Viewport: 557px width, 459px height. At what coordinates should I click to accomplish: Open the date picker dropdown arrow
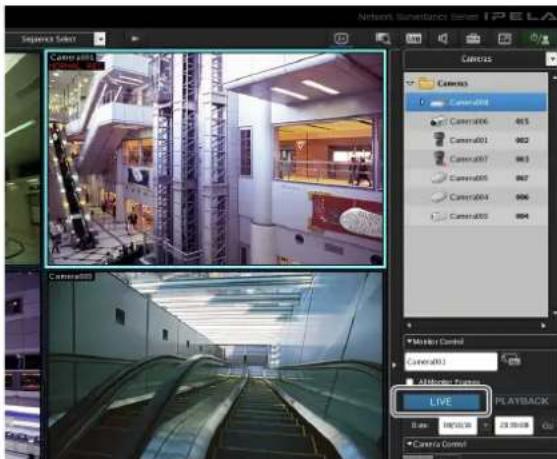[x=485, y=425]
